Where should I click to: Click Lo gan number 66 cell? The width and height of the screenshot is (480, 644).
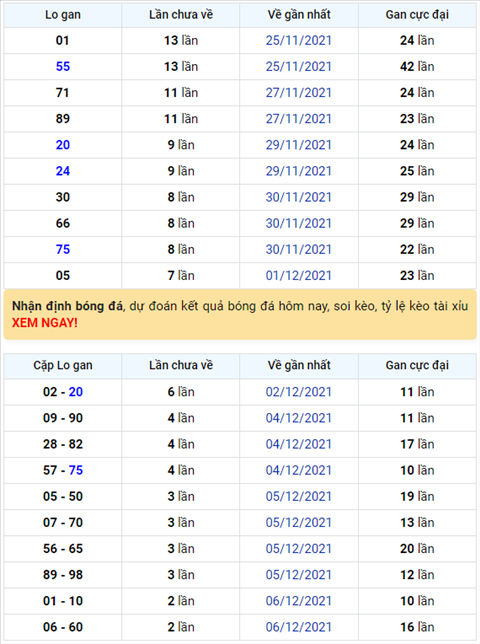(63, 223)
